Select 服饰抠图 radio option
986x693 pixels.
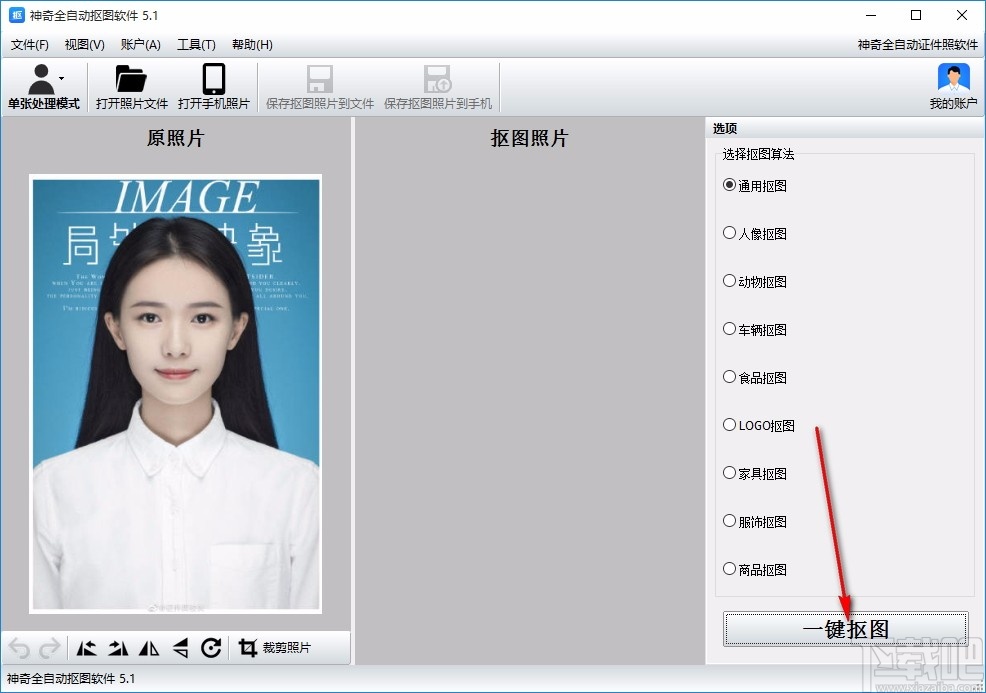pos(755,521)
